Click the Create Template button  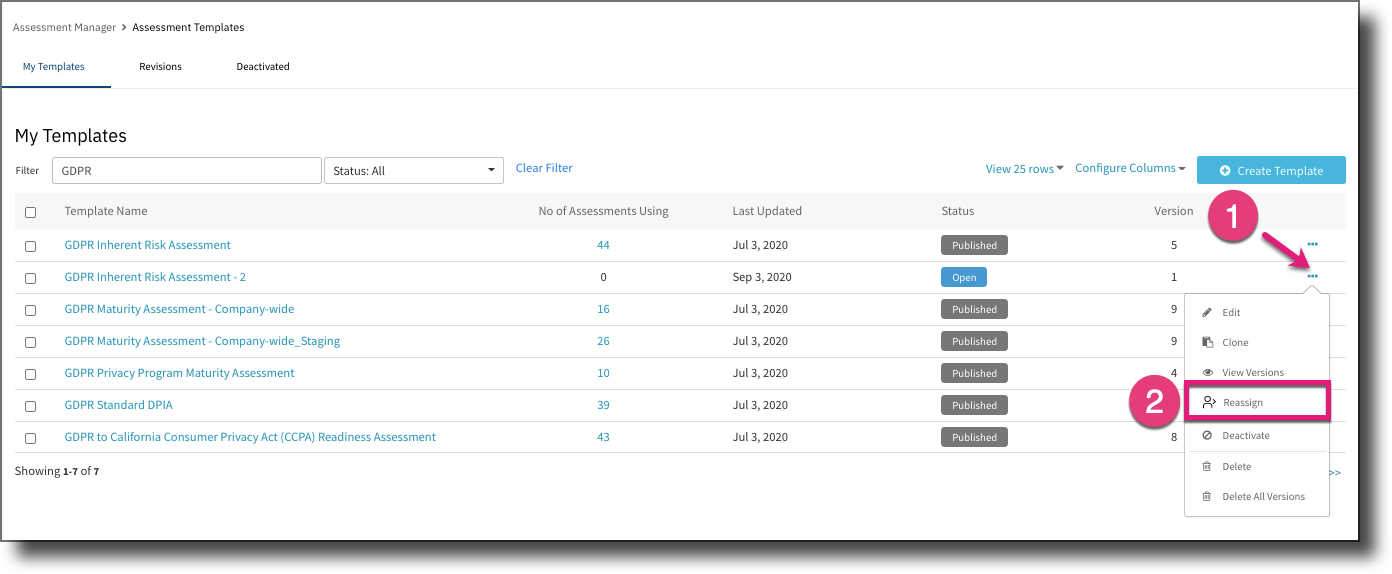pos(1271,170)
